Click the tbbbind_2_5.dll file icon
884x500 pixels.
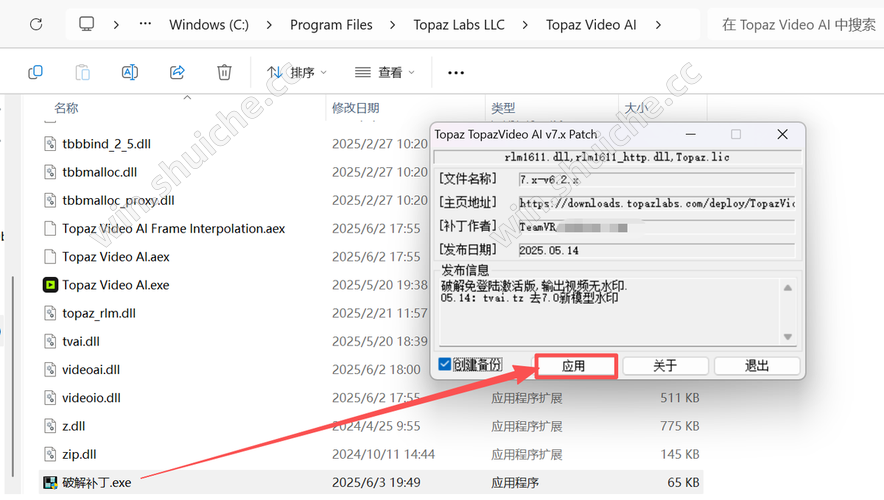click(50, 144)
